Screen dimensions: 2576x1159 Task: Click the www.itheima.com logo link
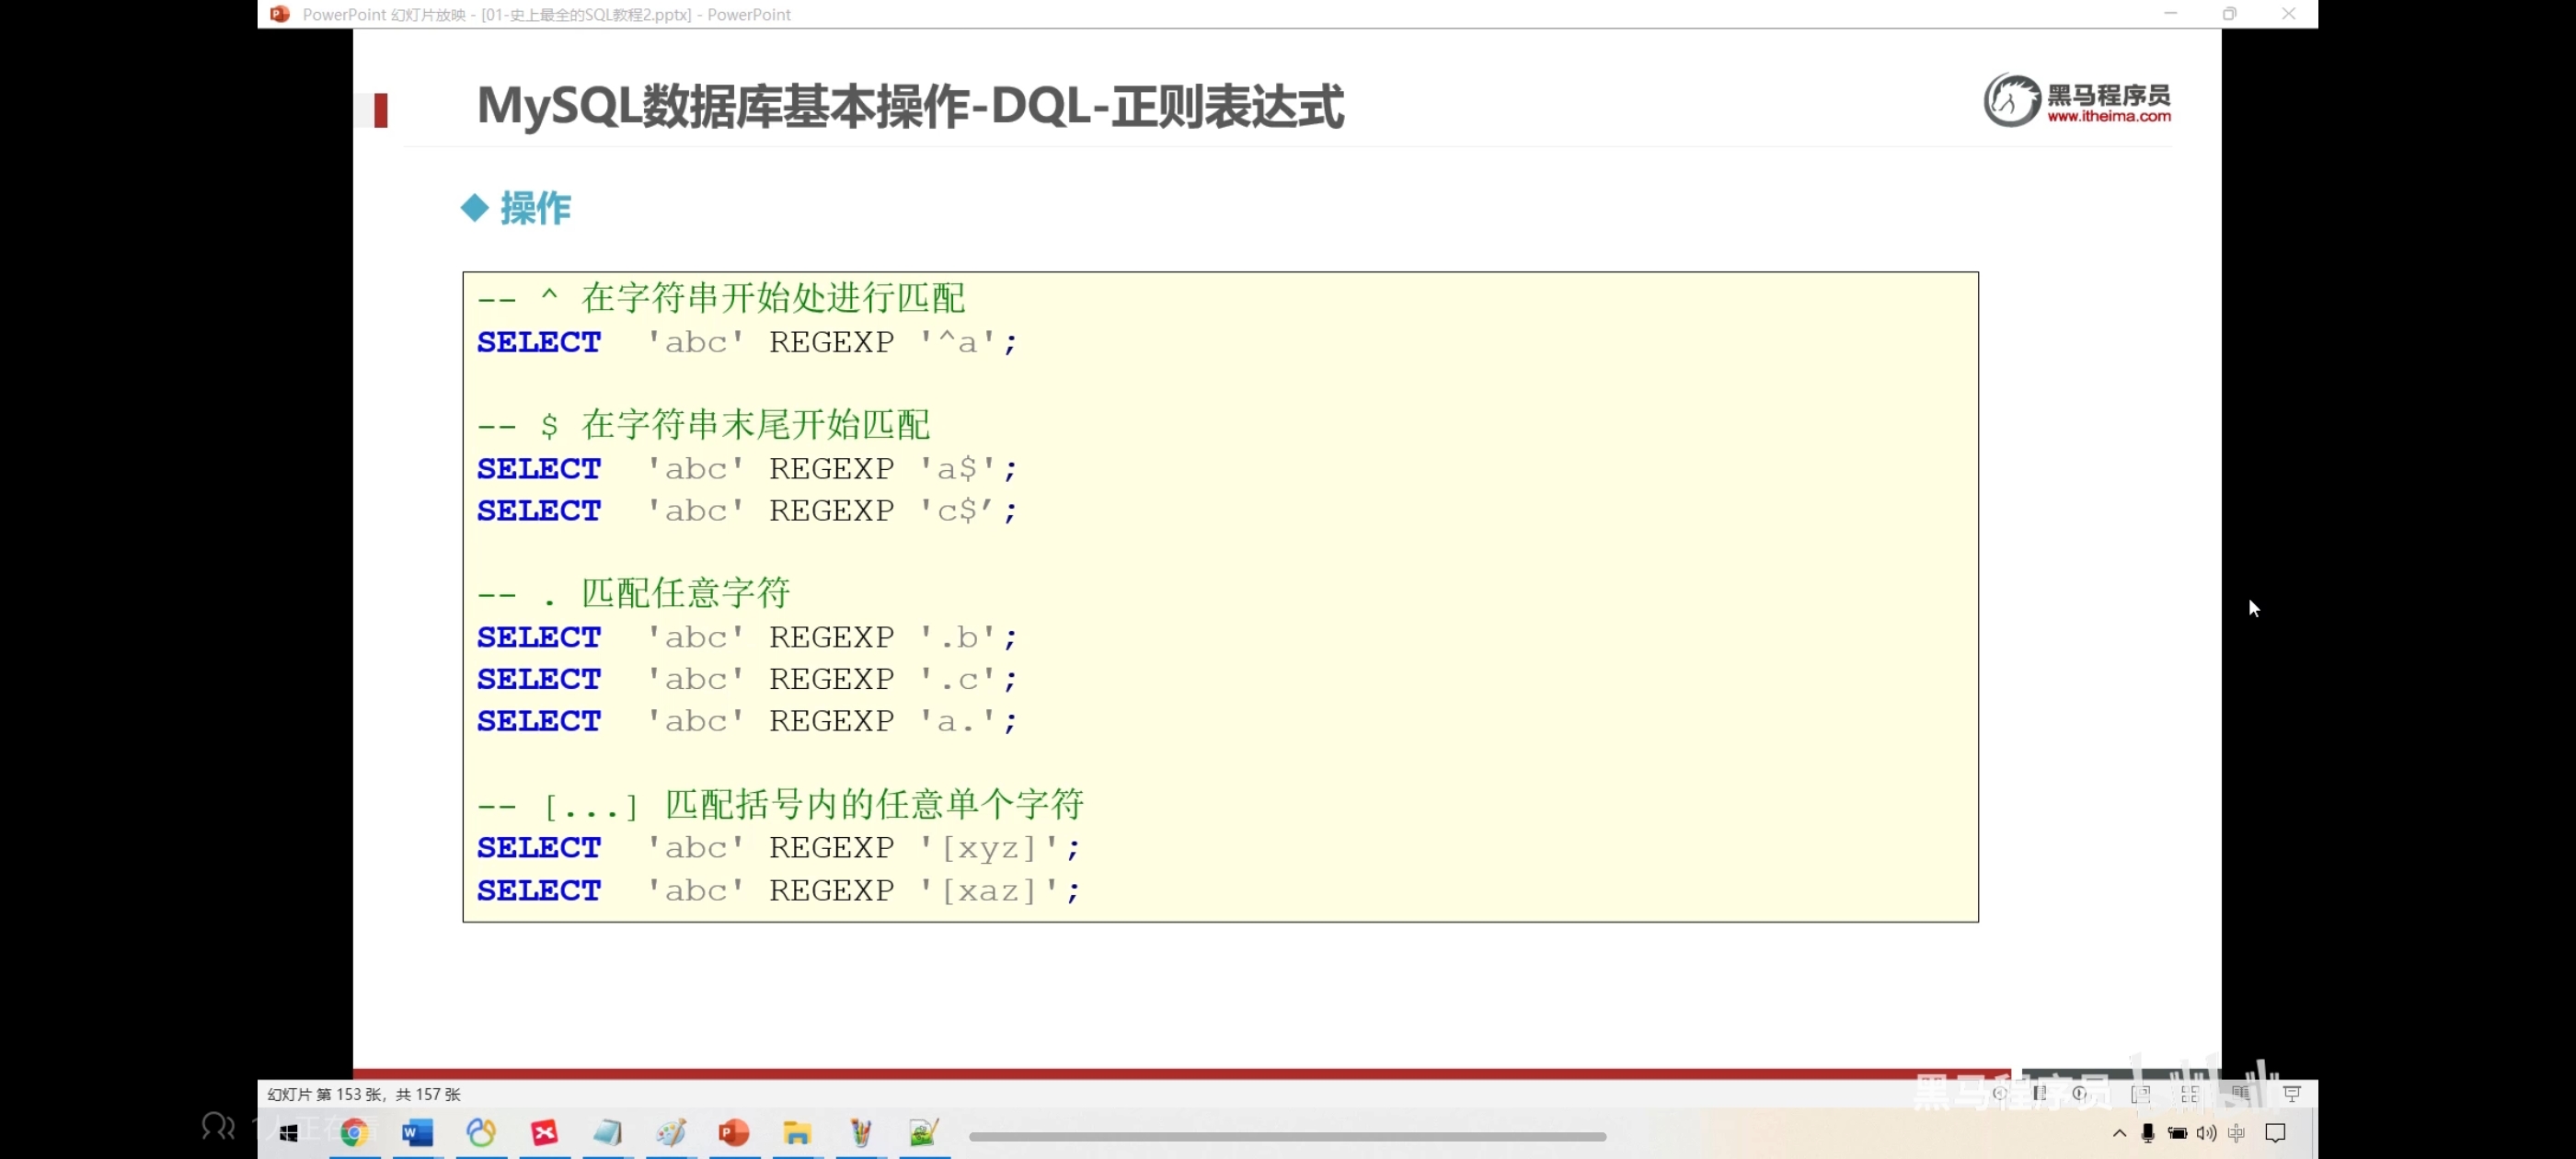2108,116
